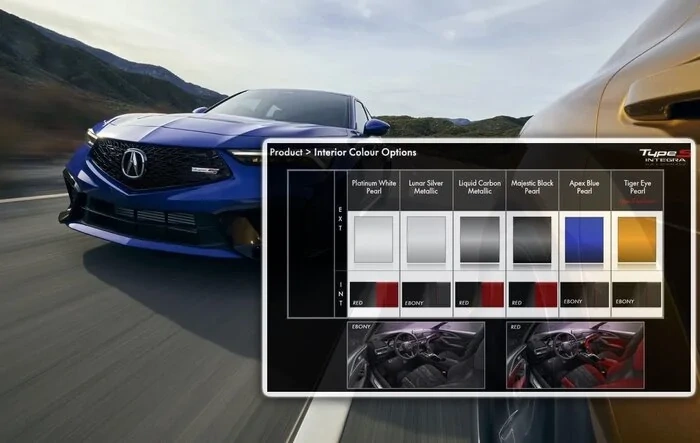Open the Ebony interior cabin photo
Screen dimensions: 700x443
point(416,355)
